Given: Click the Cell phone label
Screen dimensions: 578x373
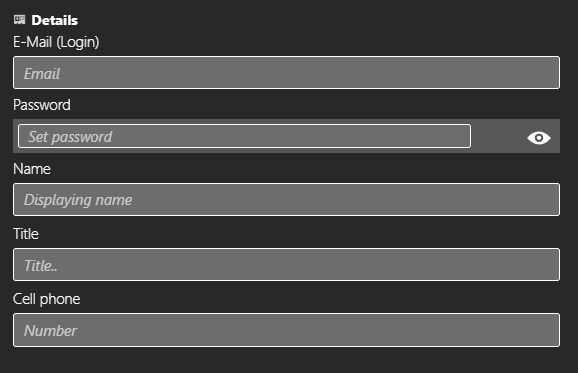Looking at the screenshot, I should point(46,299).
